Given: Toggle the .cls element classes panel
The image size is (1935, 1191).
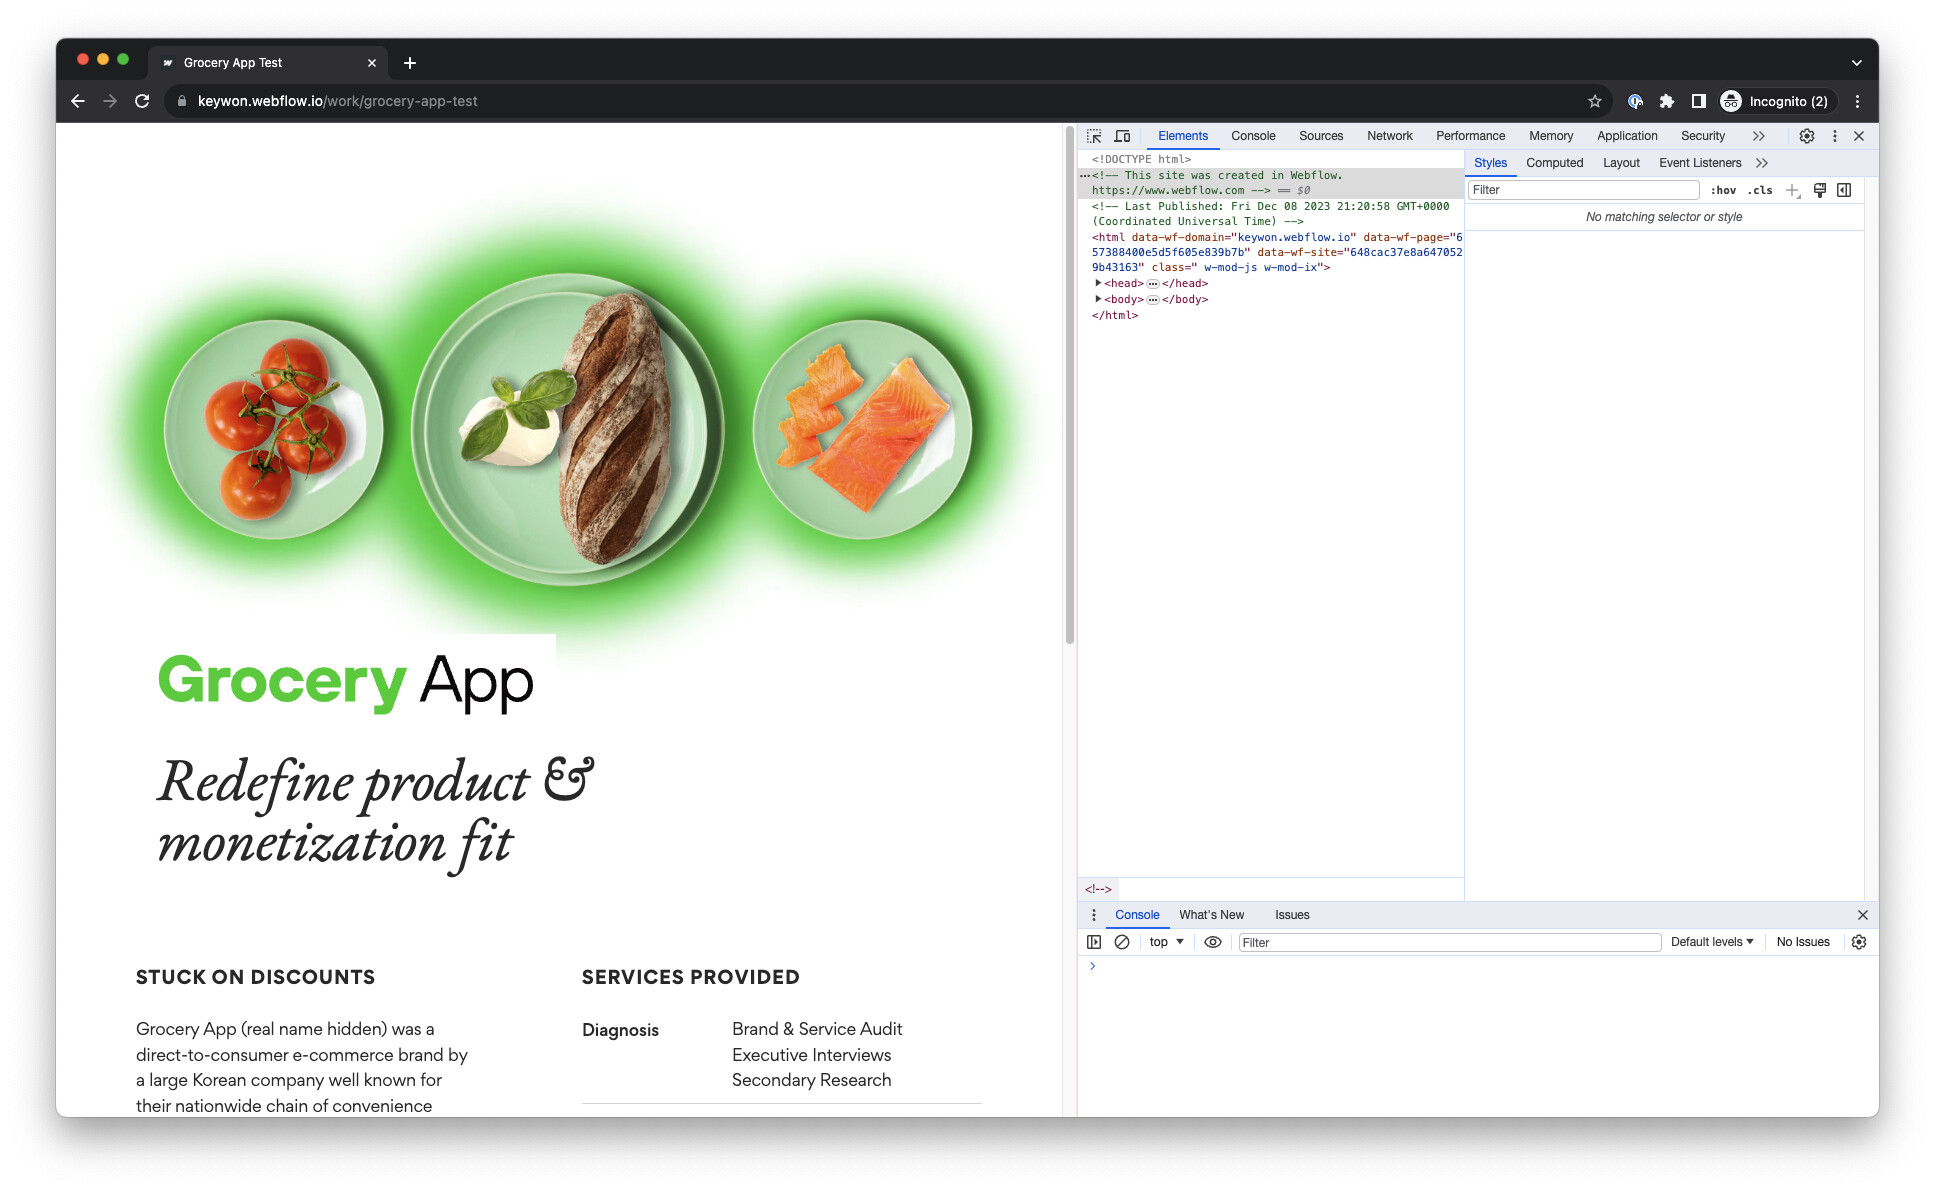Looking at the screenshot, I should tap(1760, 190).
